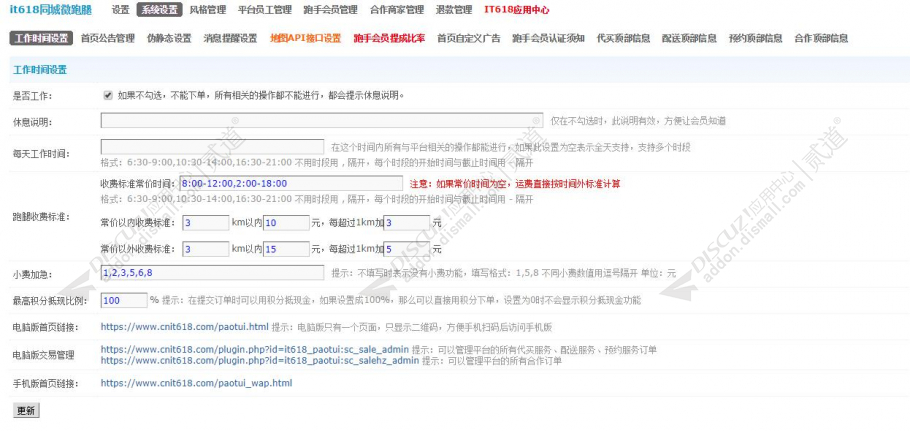Select the 工作时间设置 tab
This screenshot has width=910, height=431.
click(41, 38)
